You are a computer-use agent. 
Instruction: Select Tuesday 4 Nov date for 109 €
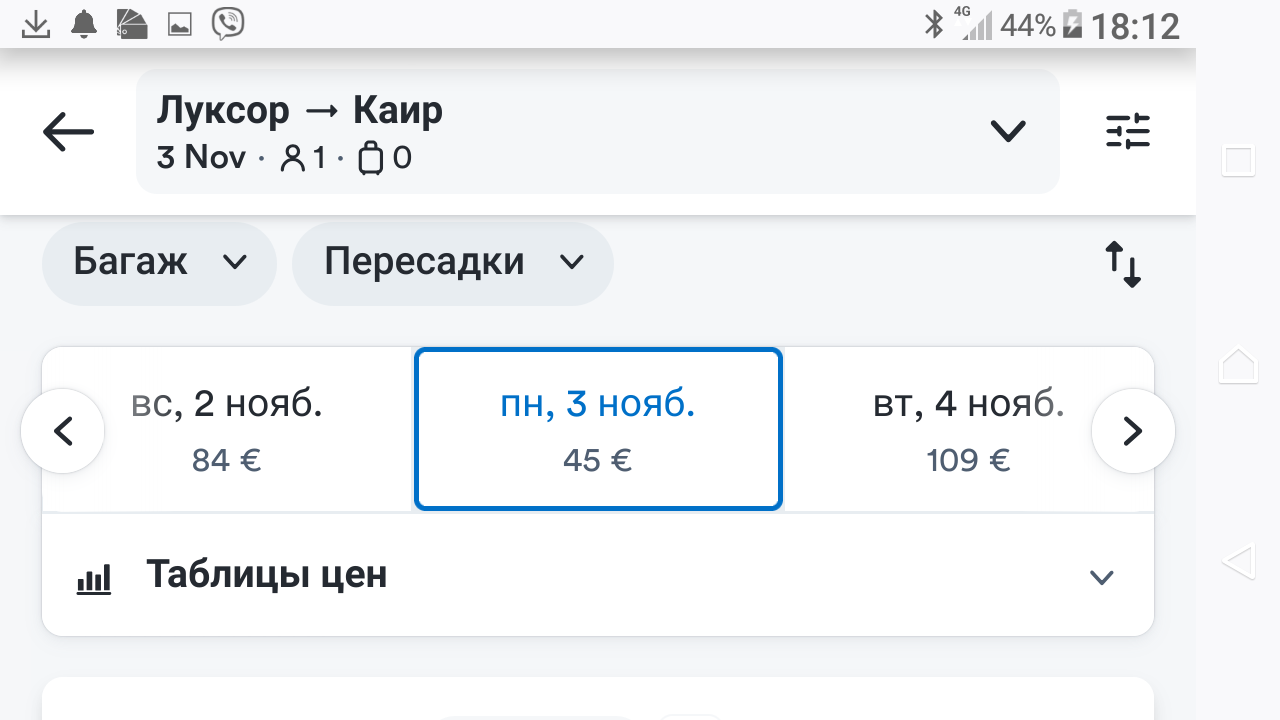(967, 430)
